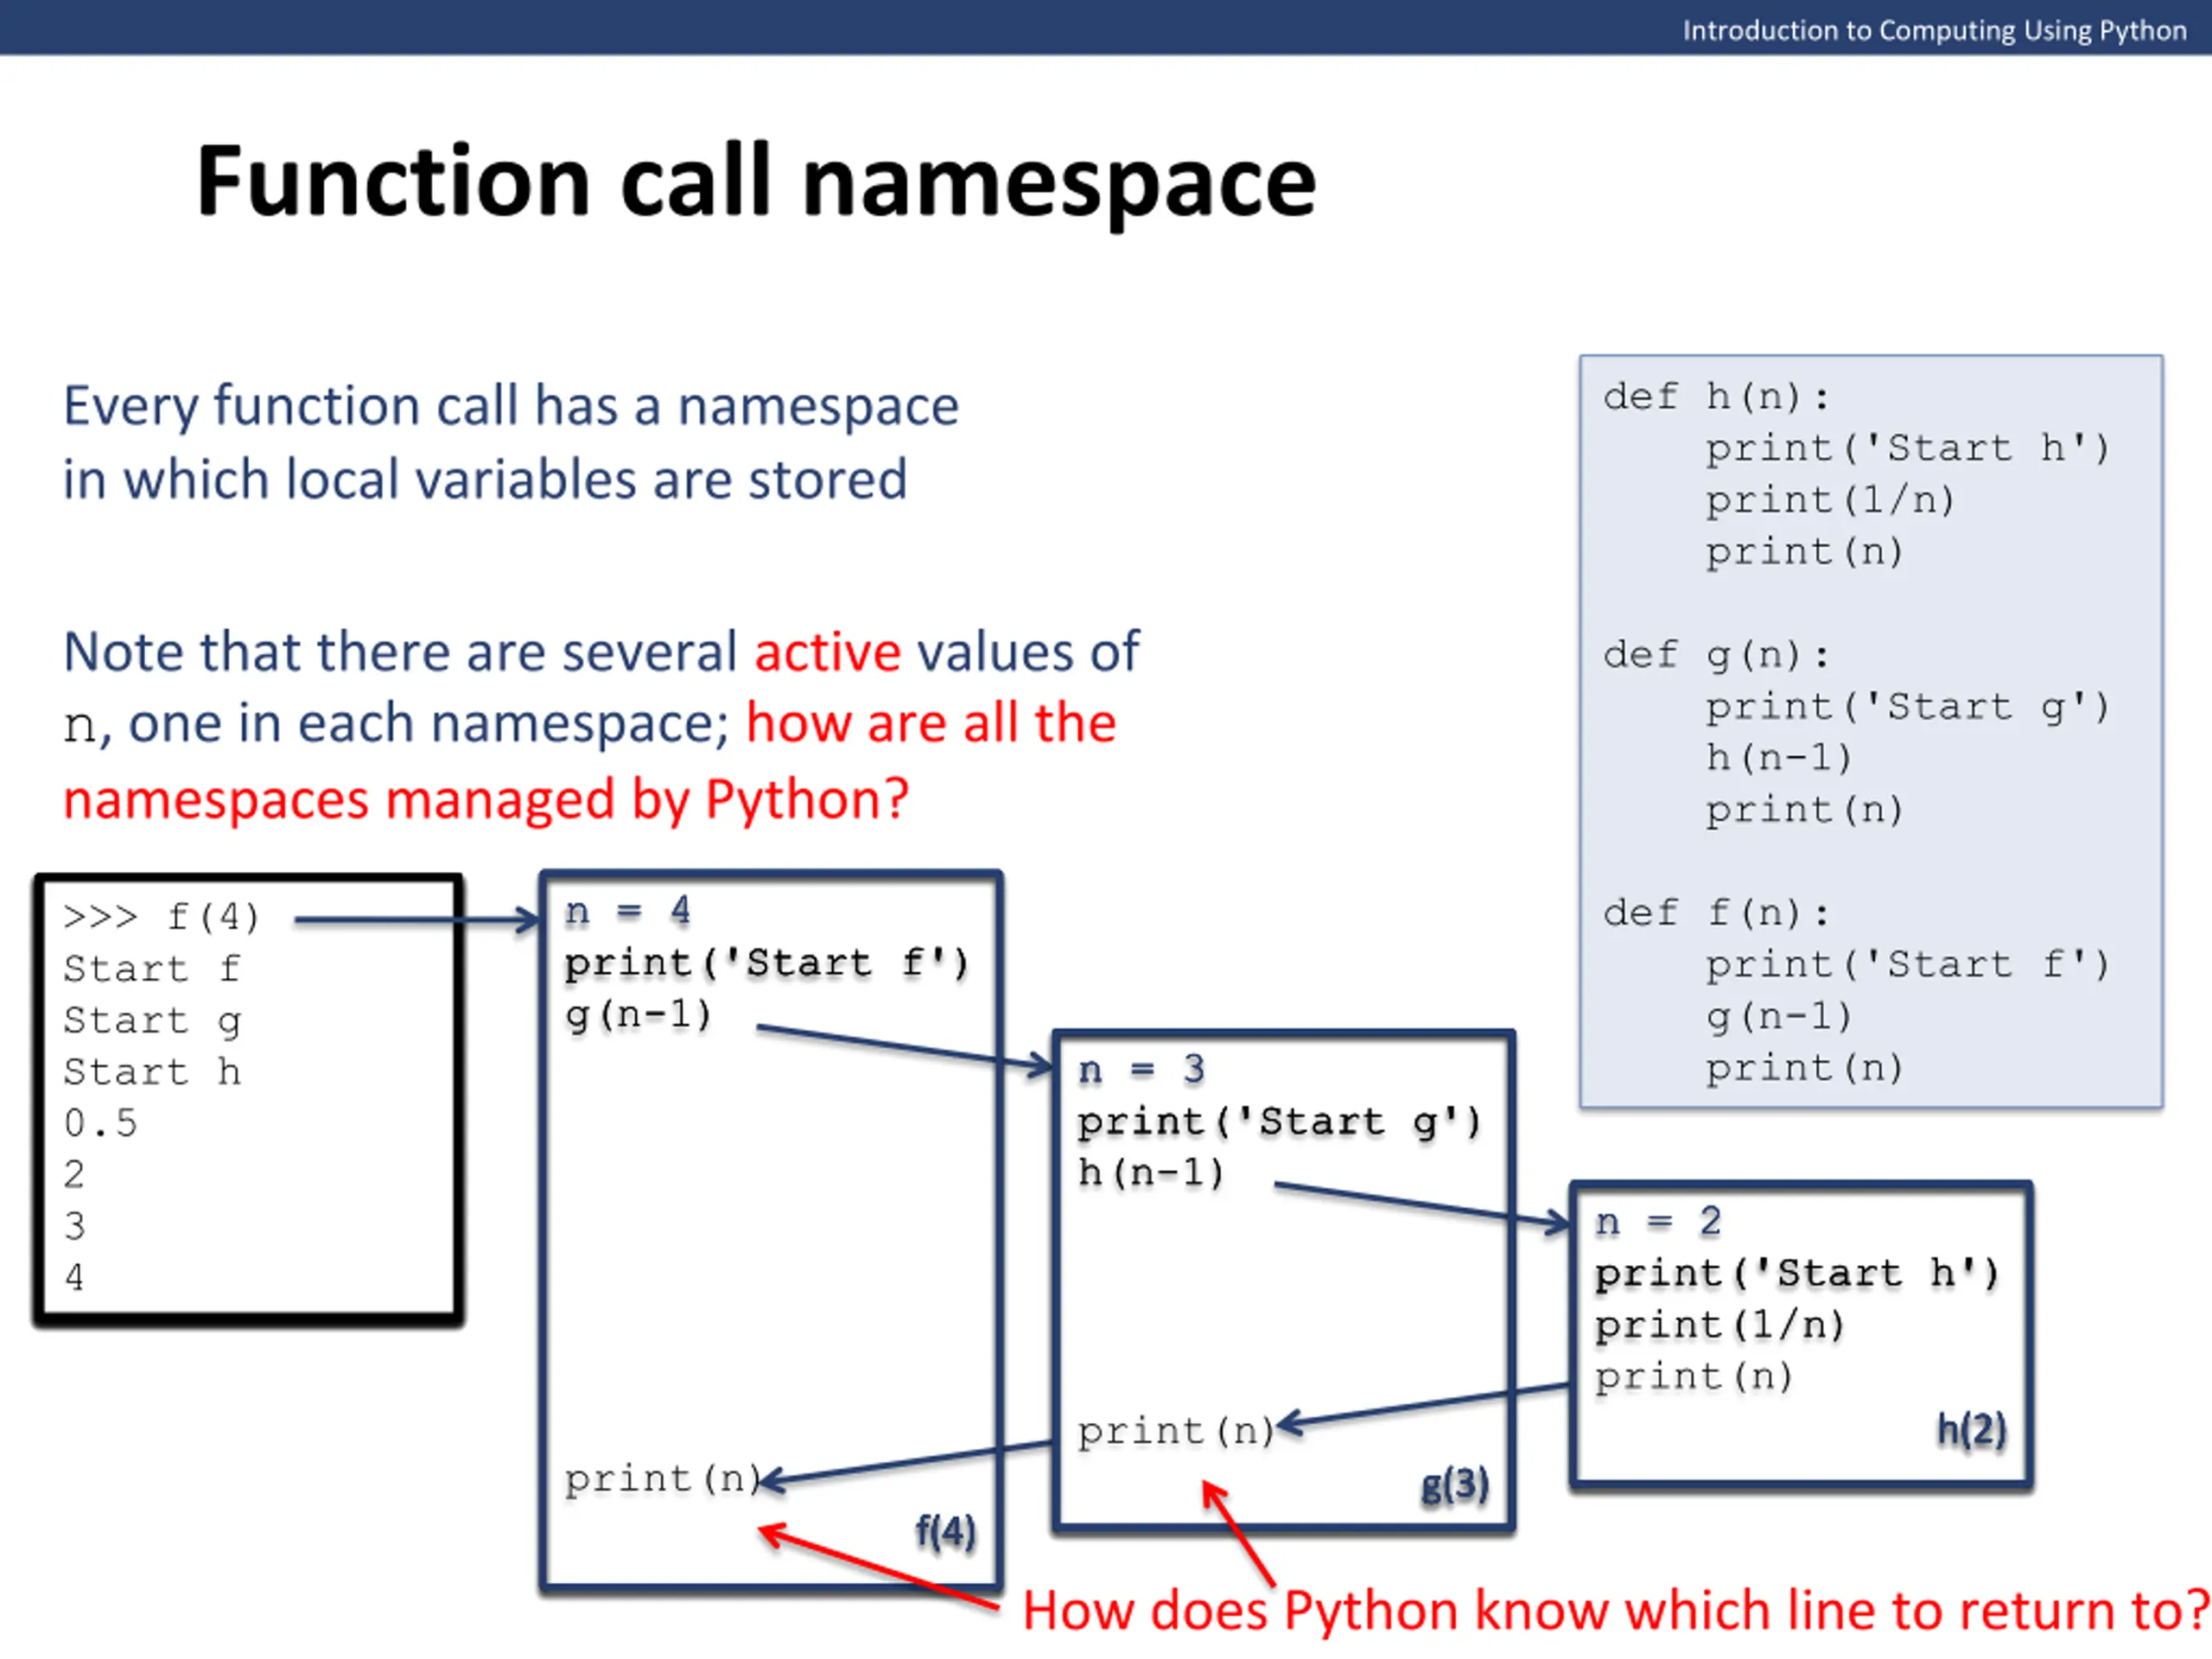Screen dimensions: 2212x1659
Task: Click the 'Introduction to Computing Using Python' header text
Action: pyautogui.click(x=1934, y=30)
